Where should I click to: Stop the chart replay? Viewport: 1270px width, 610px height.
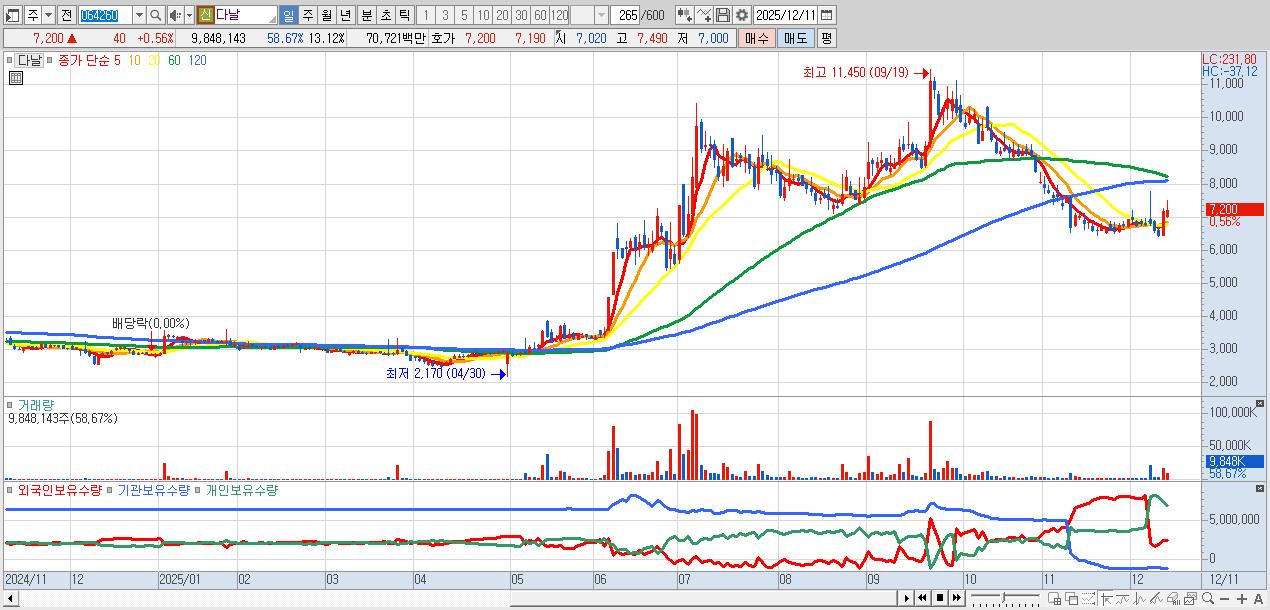coord(940,599)
